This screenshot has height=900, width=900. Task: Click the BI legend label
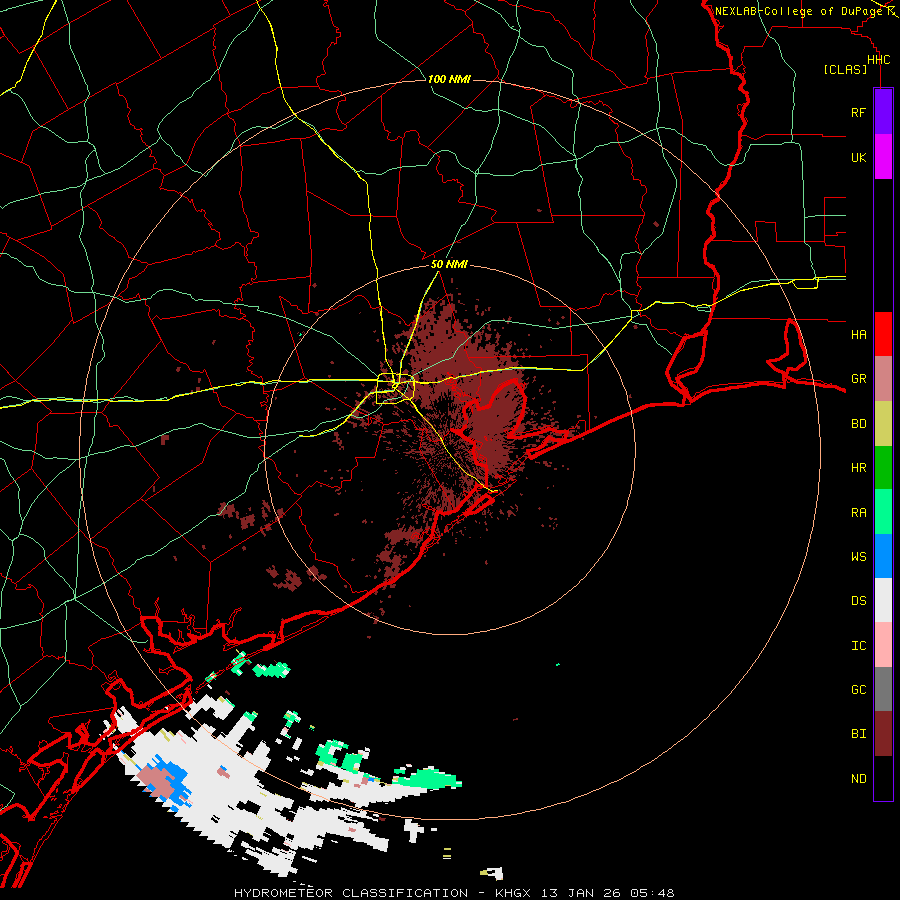tap(858, 734)
